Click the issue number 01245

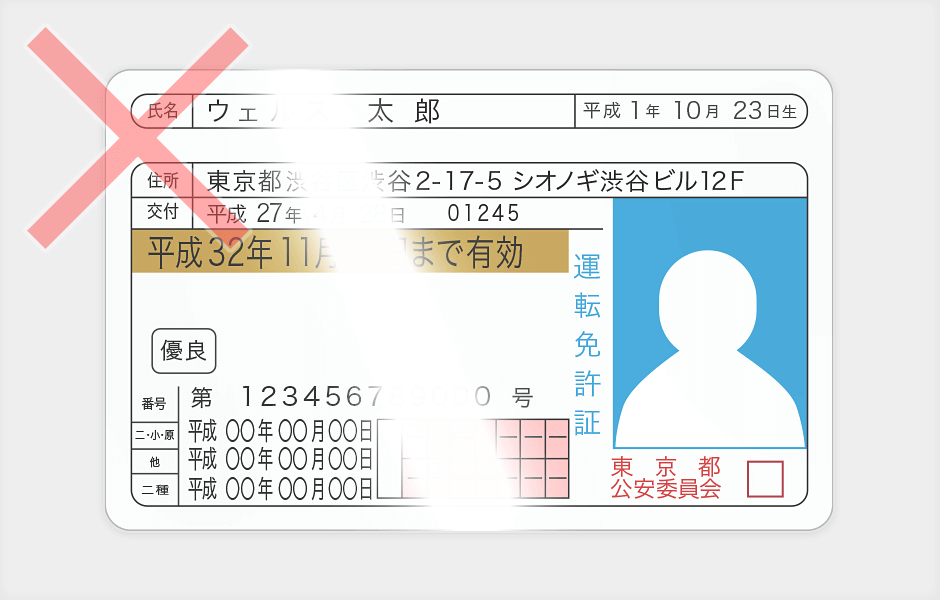484,213
